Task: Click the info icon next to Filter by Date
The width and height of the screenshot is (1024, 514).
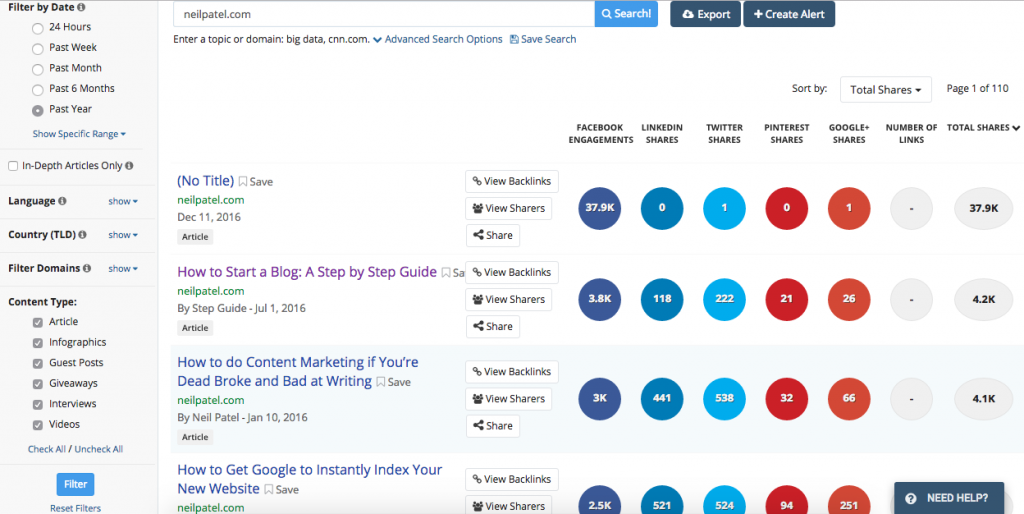Action: (81, 8)
